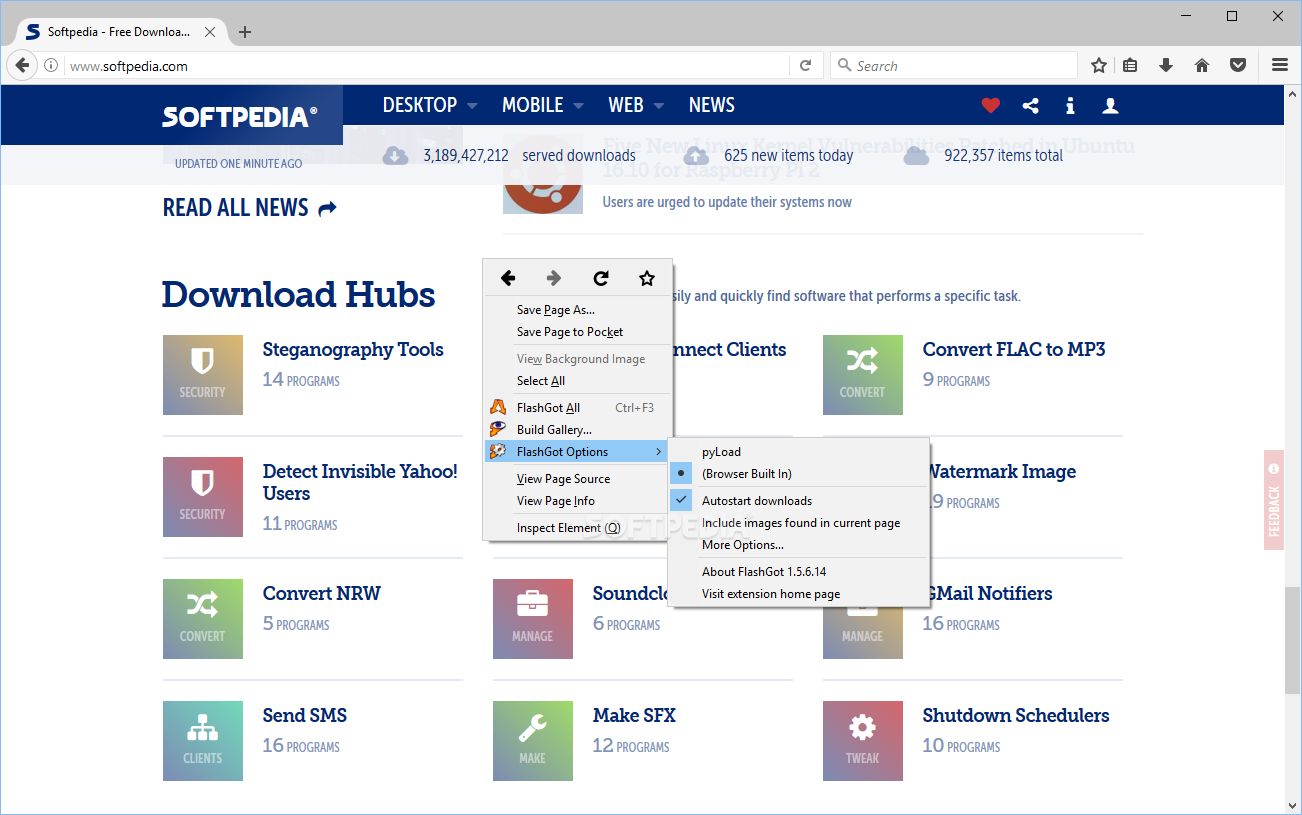Choose Save Page As... in context menu
The image size is (1302, 815).
(x=577, y=310)
